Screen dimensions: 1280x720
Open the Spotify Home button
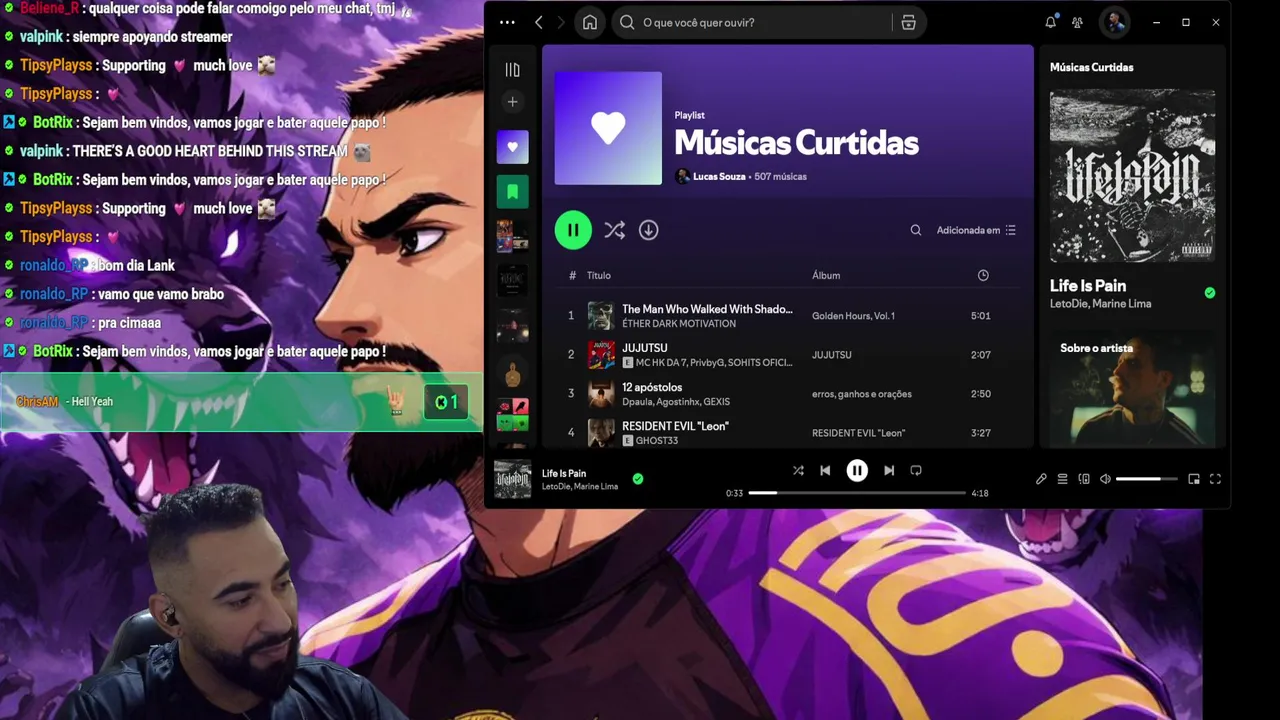pyautogui.click(x=590, y=22)
